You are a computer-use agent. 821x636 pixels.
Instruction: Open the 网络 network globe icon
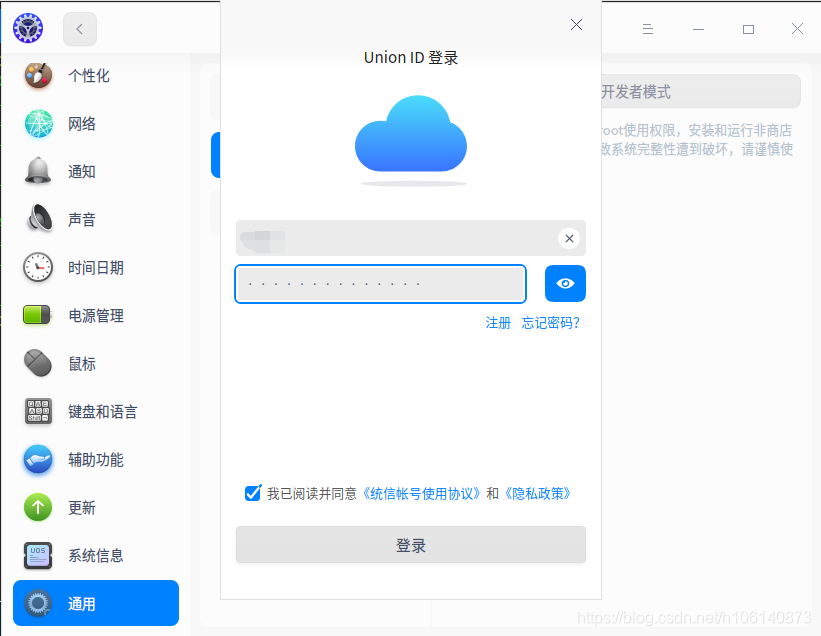(38, 124)
